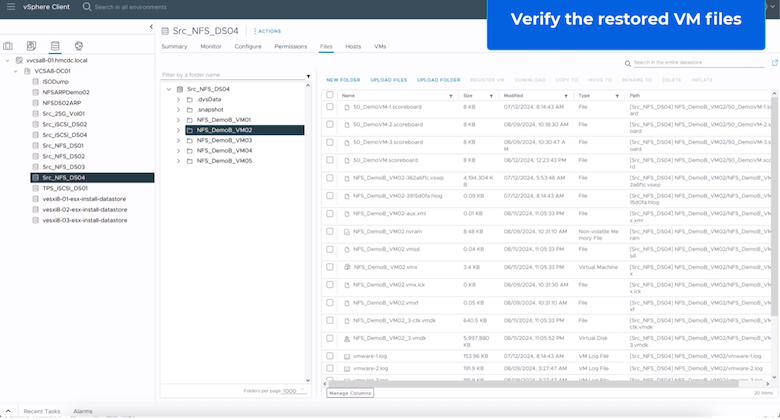
Task: Click the file list vertical scrollbar
Action: 774,200
